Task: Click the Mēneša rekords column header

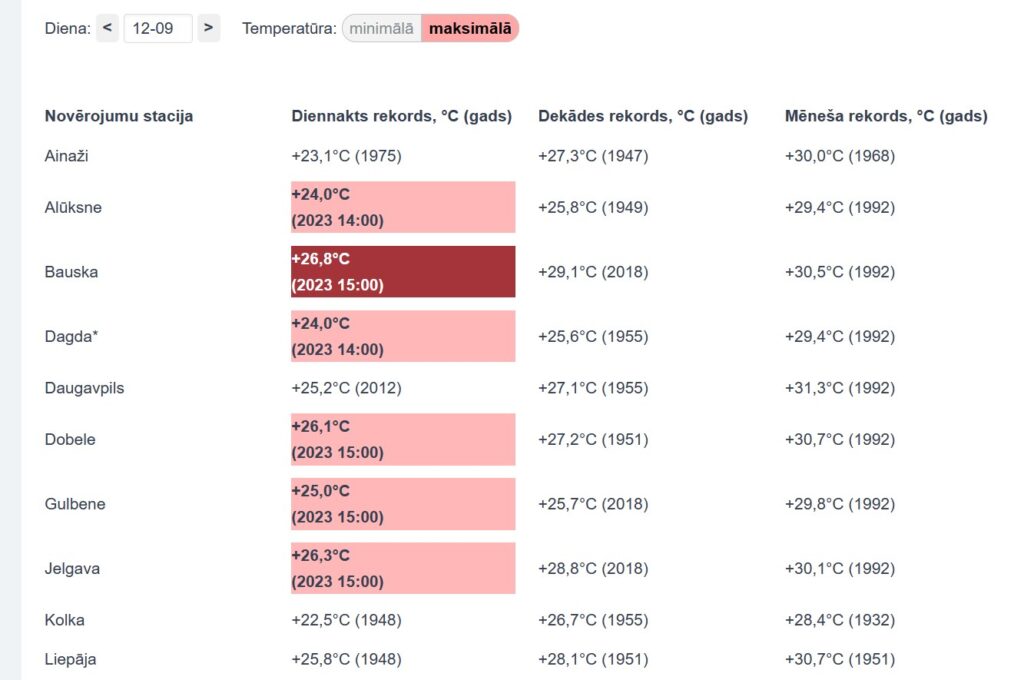Action: 886,116
